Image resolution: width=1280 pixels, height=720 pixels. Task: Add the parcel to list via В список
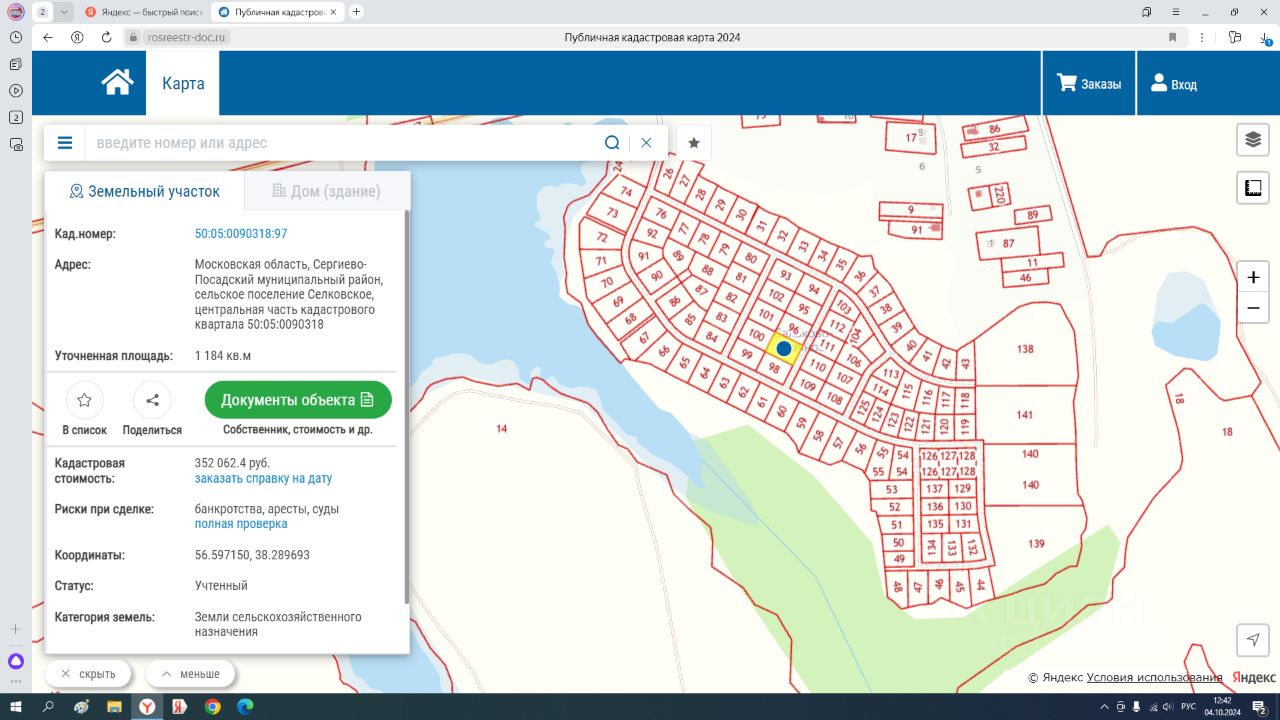tap(85, 401)
